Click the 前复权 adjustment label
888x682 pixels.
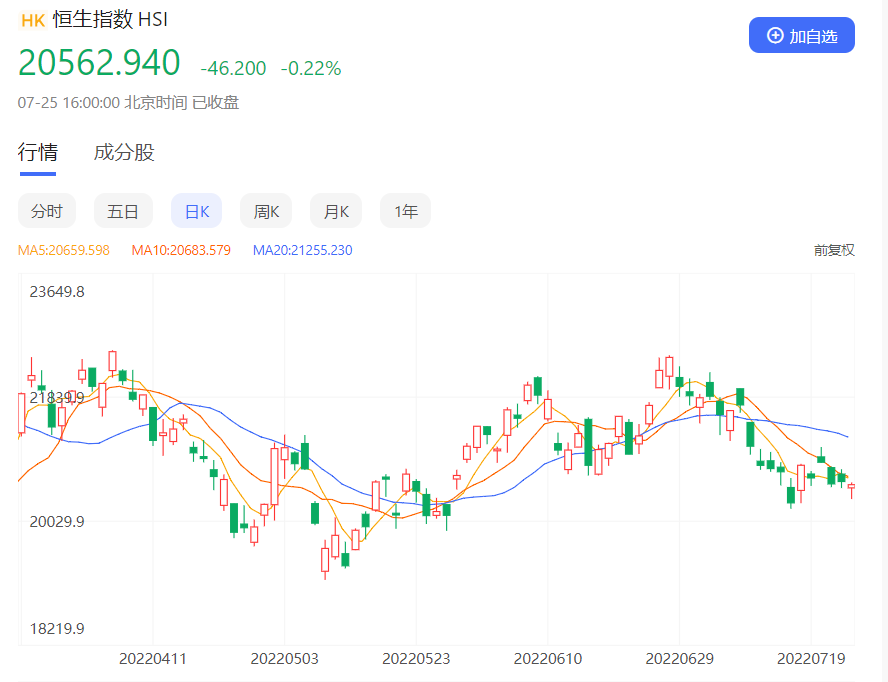(x=834, y=250)
